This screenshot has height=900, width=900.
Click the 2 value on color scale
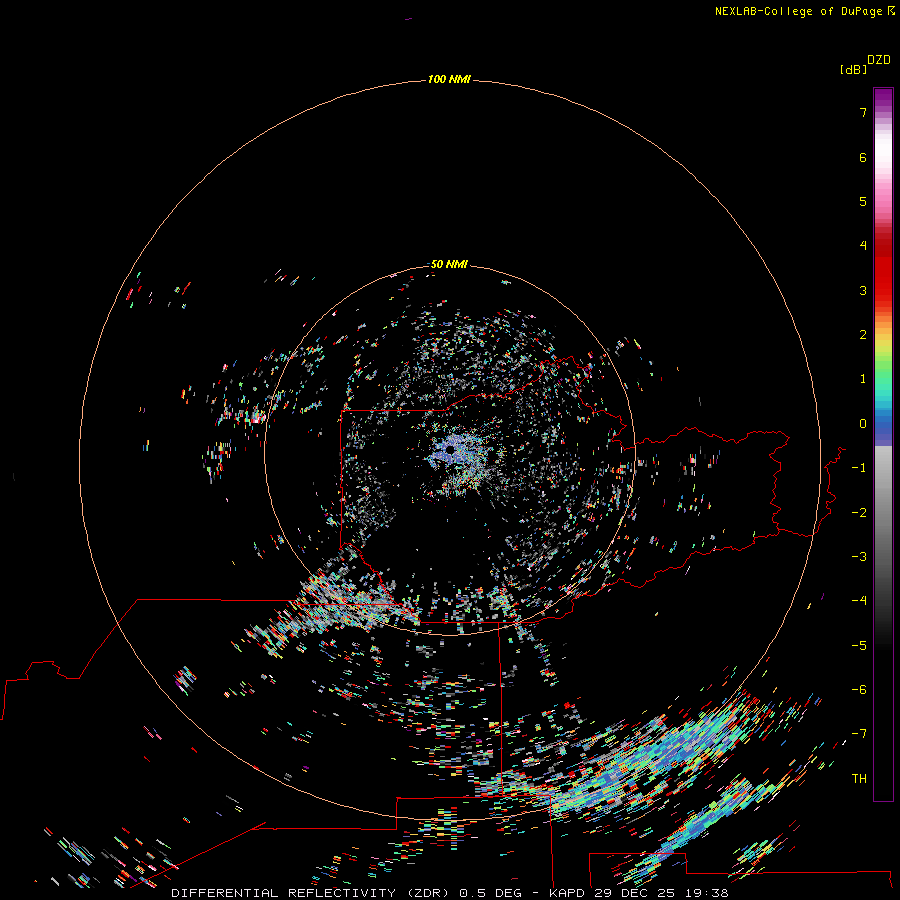863,335
